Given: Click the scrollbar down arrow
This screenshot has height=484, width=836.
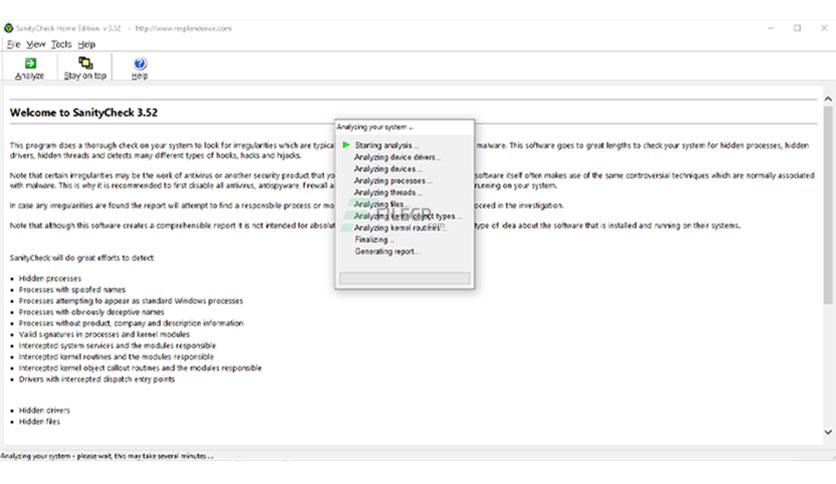Looking at the screenshot, I should coord(828,432).
